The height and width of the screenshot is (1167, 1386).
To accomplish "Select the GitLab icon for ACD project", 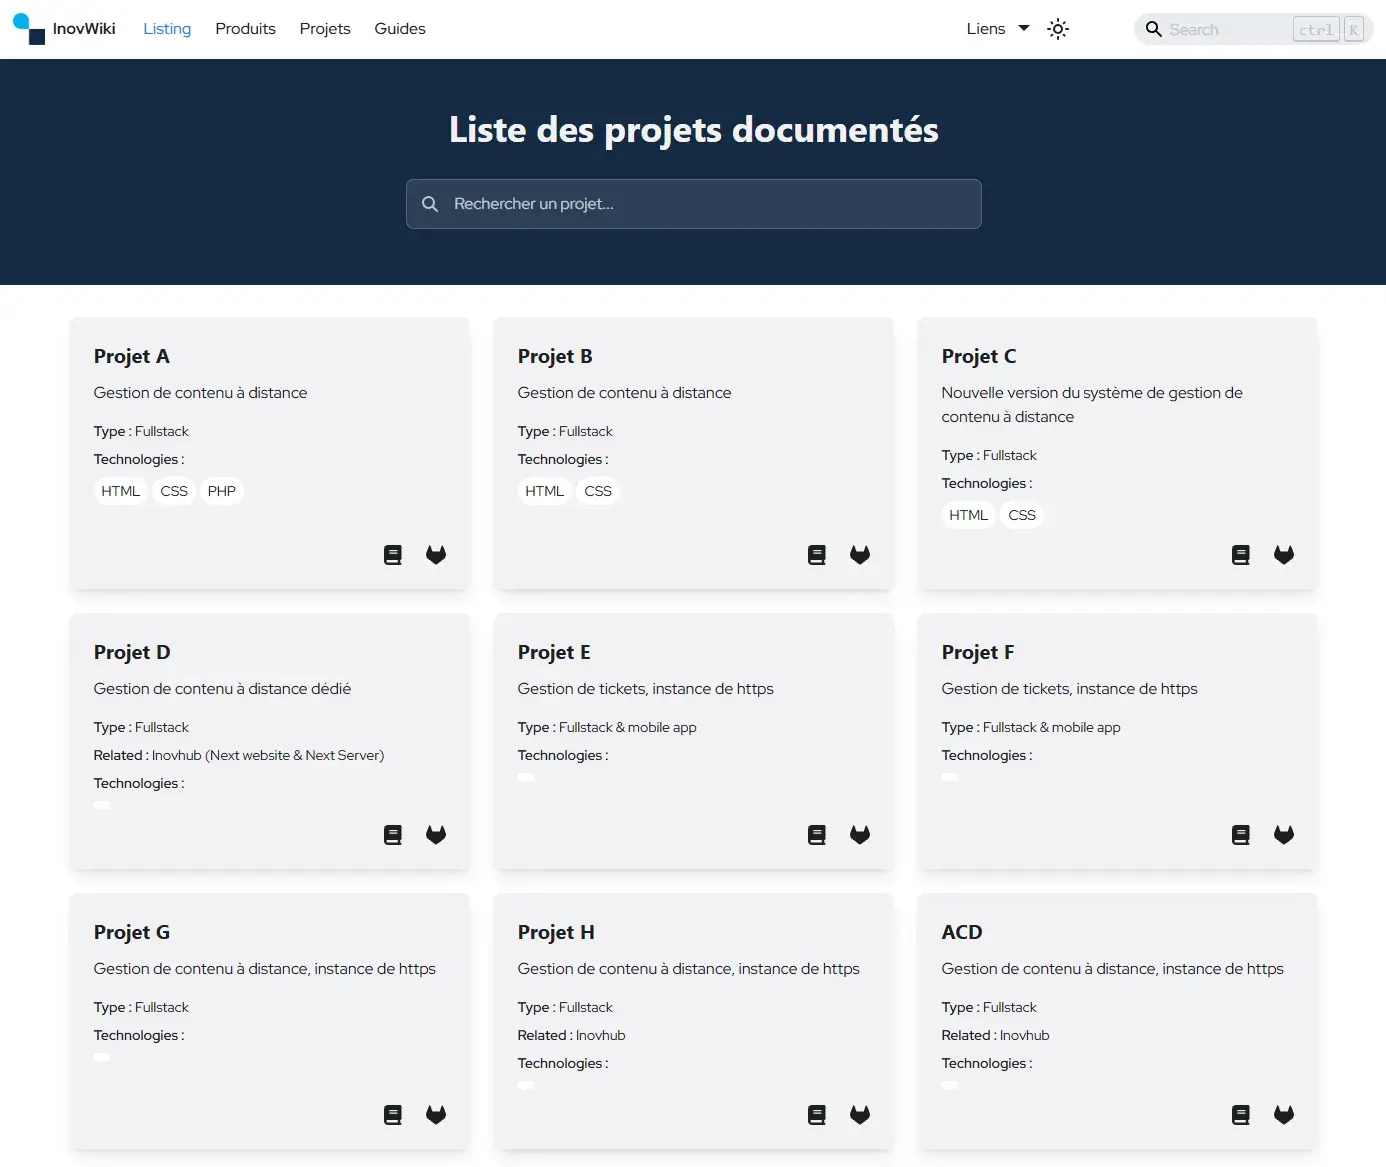I will pos(1284,1114).
